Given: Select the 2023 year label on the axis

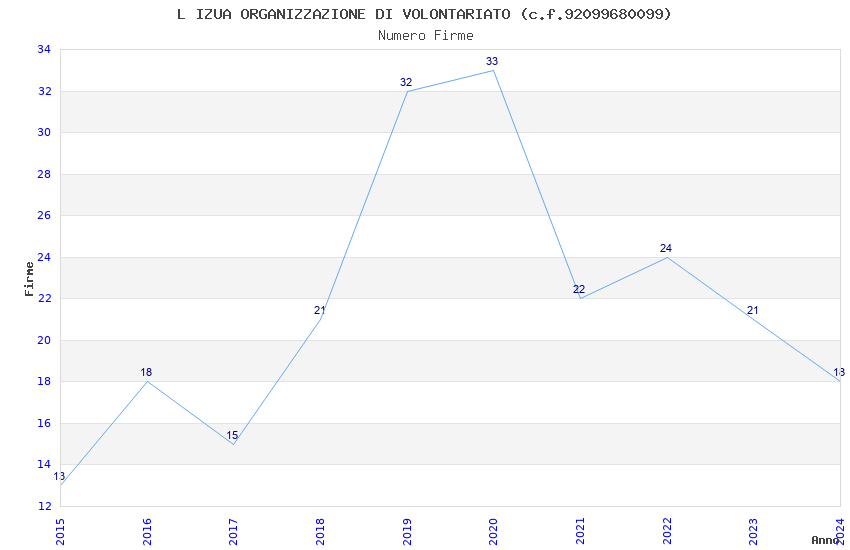Looking at the screenshot, I should point(754,532).
